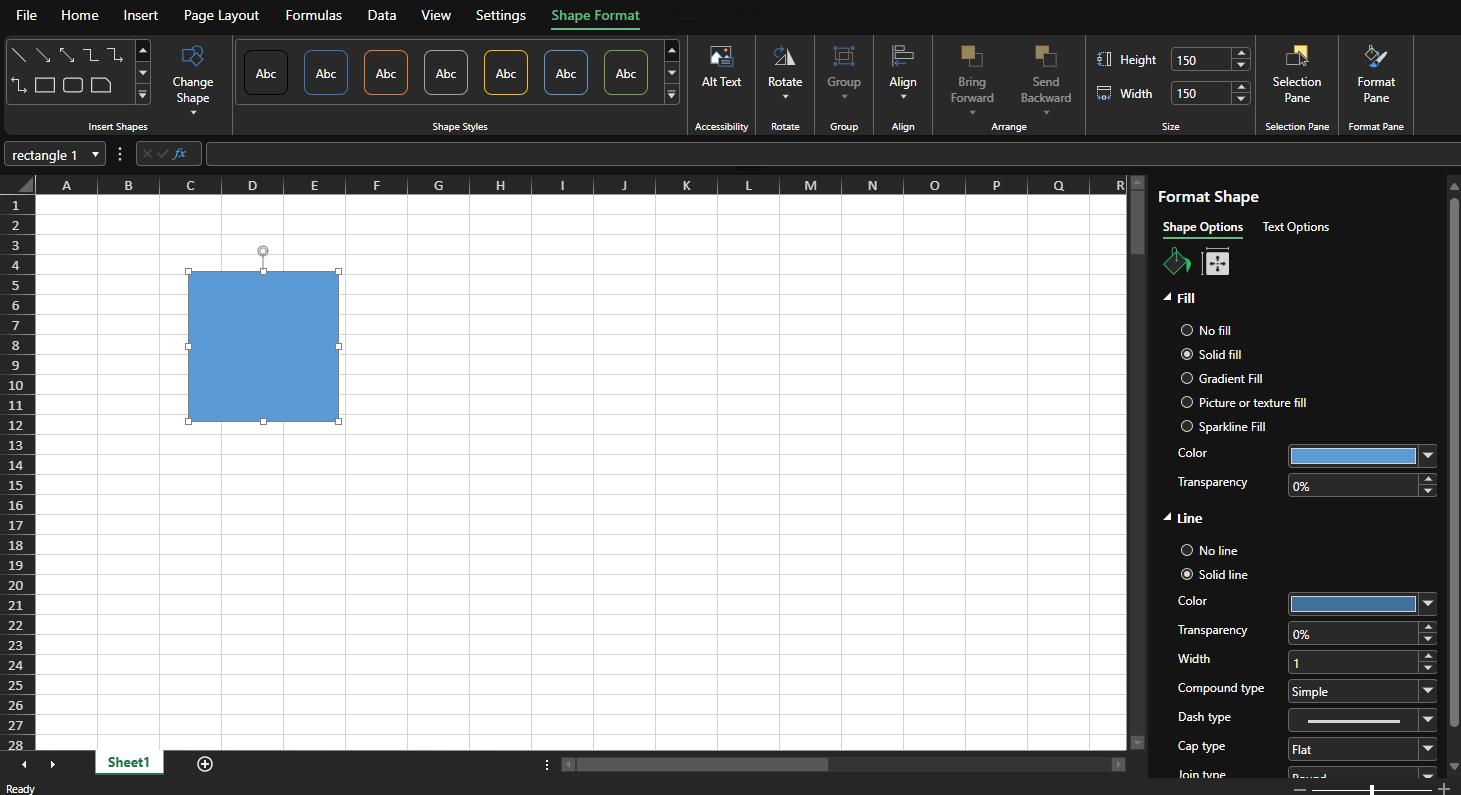Switch to the Text Options tab
Screen dimensions: 1461x795
[x=1296, y=227]
